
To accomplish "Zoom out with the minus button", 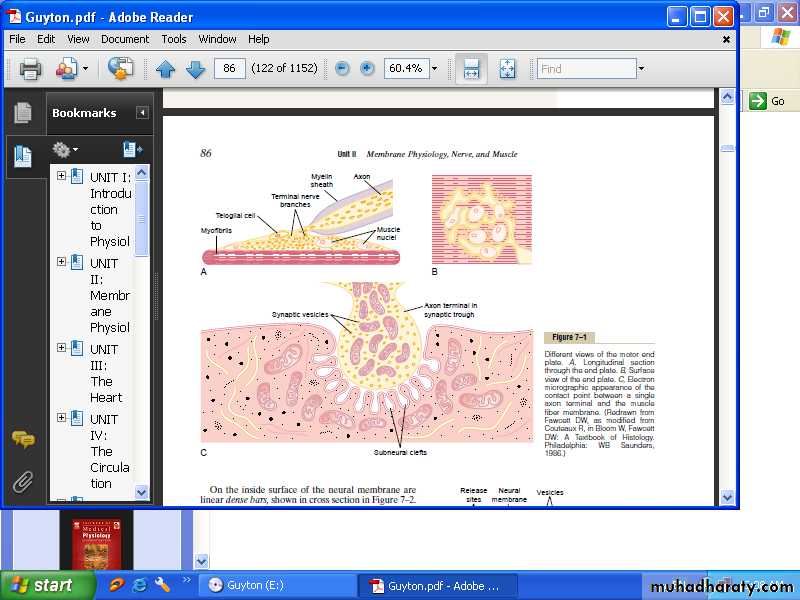I will click(342, 69).
